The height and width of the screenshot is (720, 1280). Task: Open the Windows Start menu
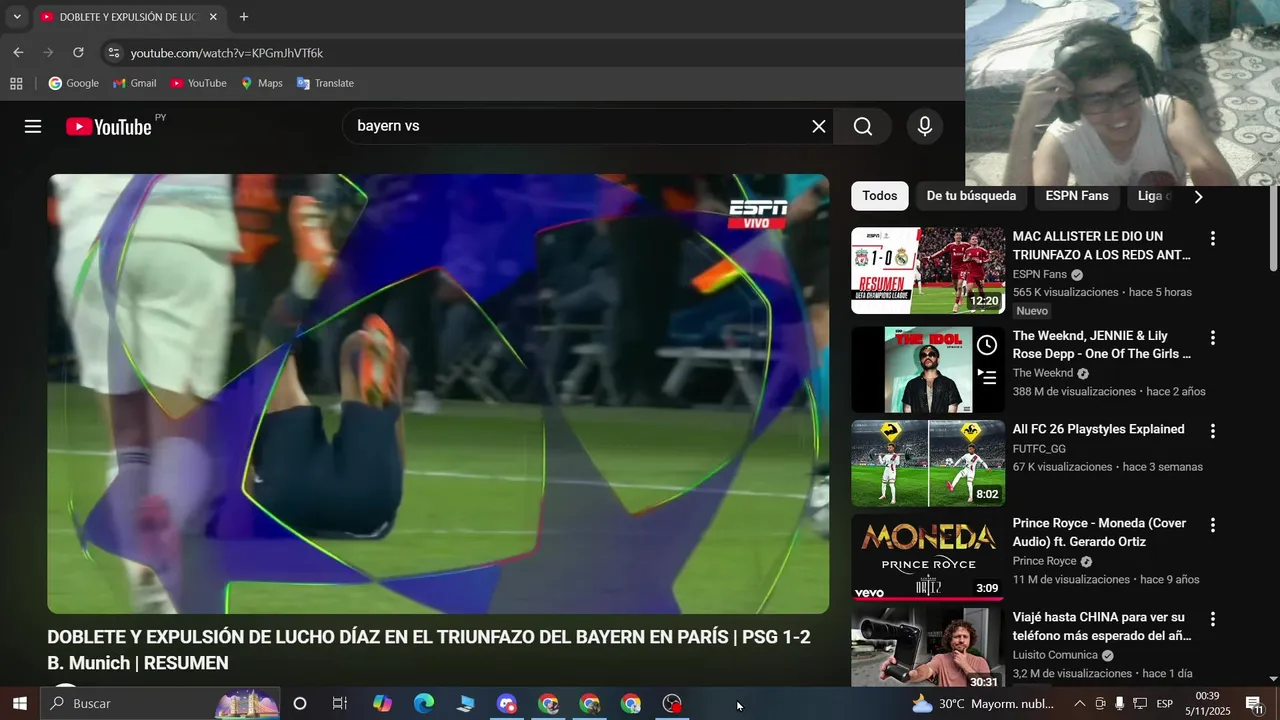click(x=19, y=704)
